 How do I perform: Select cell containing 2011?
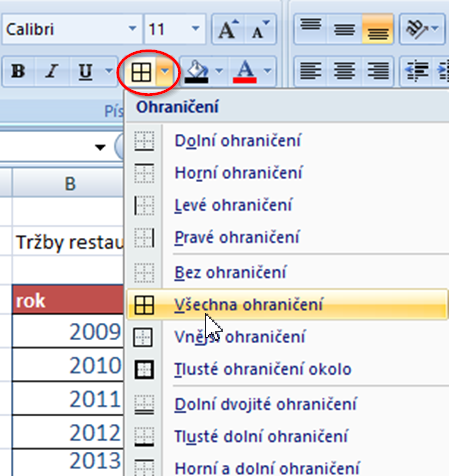[68, 399]
